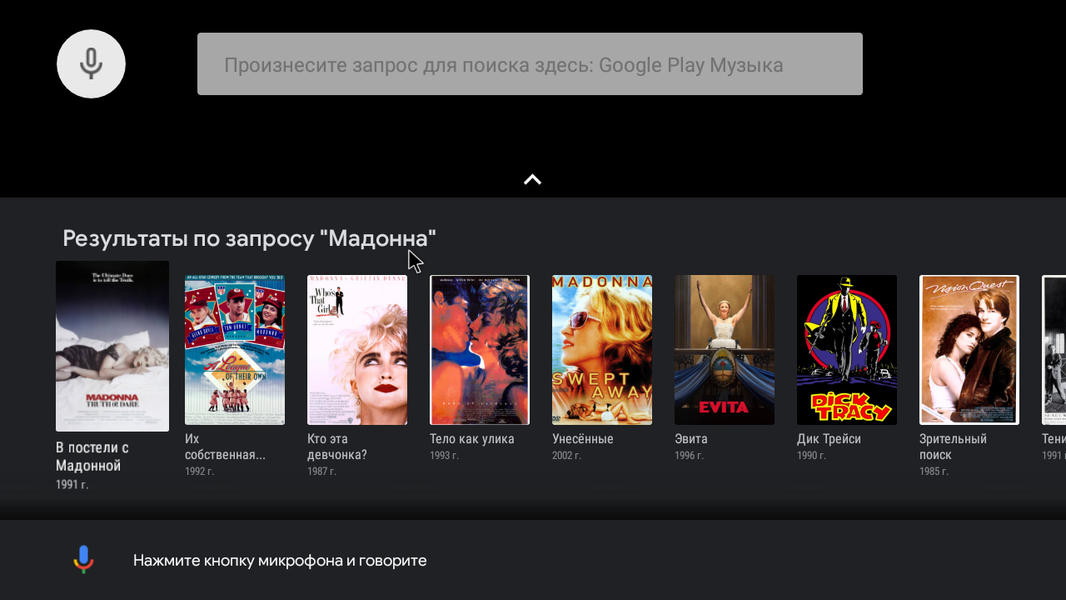
Task: Open the A League of Their Own poster
Action: pyautogui.click(x=235, y=350)
